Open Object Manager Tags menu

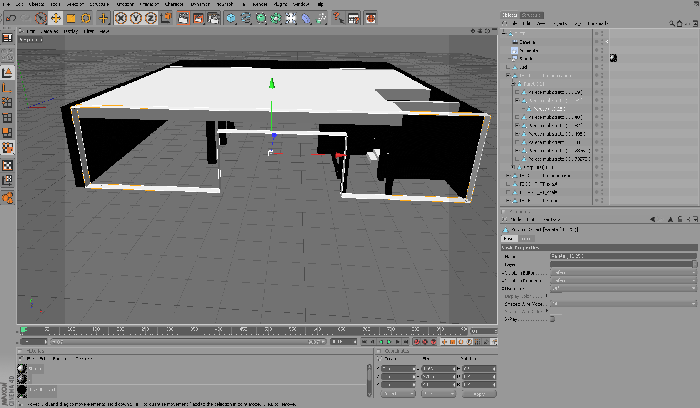578,24
